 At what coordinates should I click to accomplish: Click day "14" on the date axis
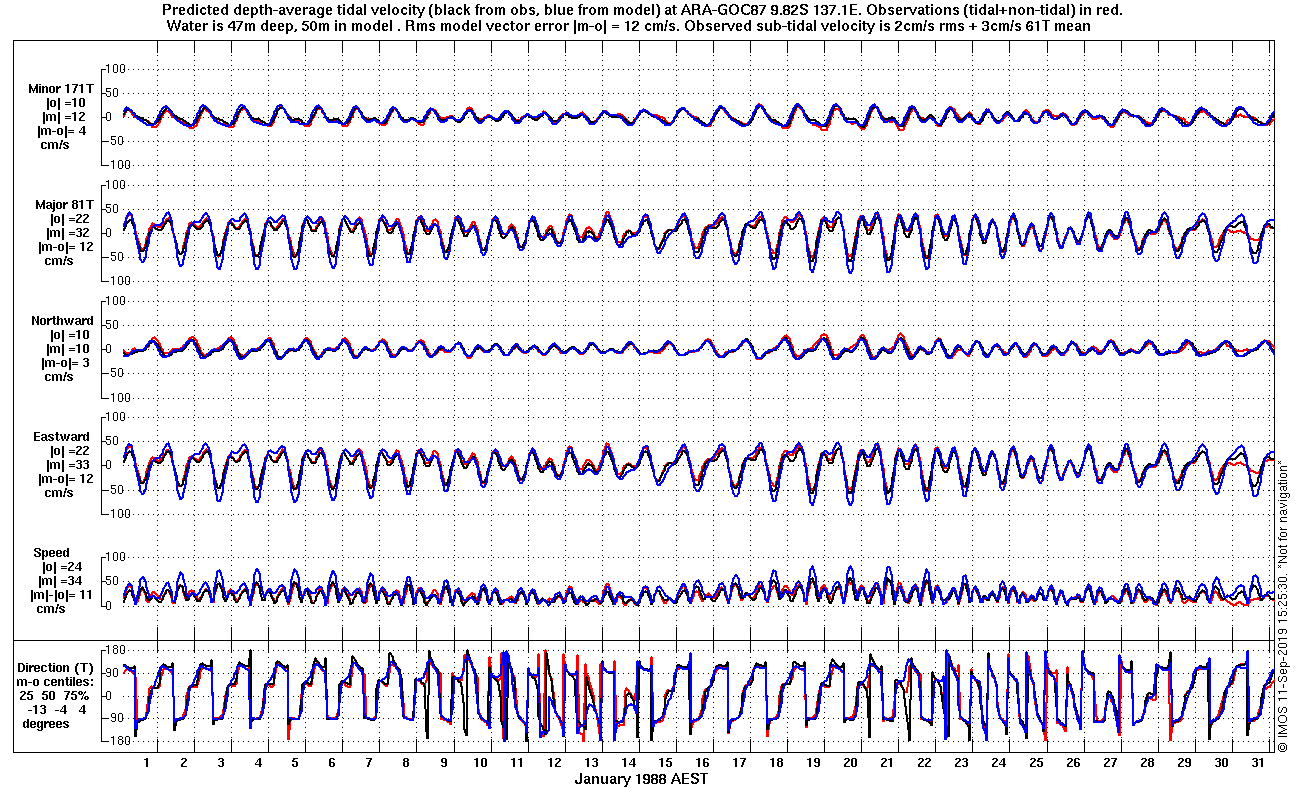(628, 762)
